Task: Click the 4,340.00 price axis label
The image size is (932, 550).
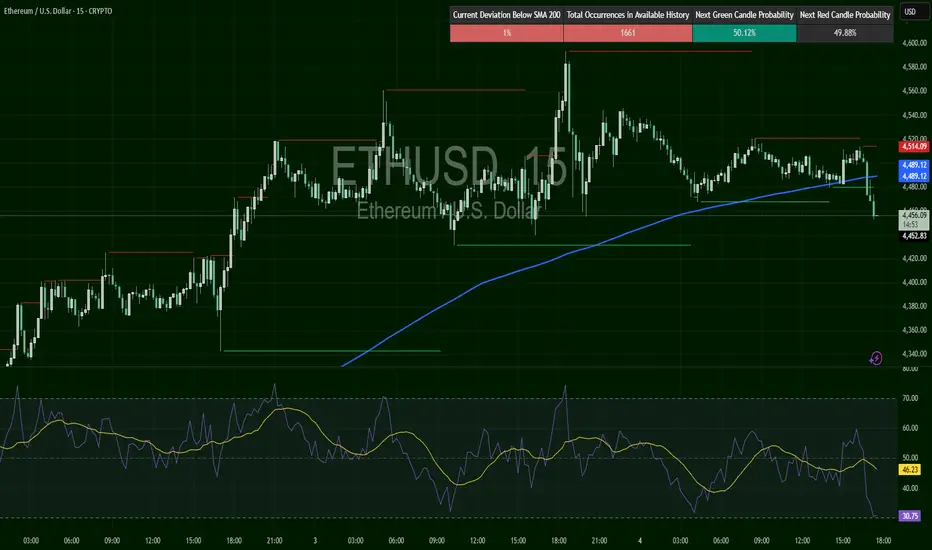Action: point(914,354)
